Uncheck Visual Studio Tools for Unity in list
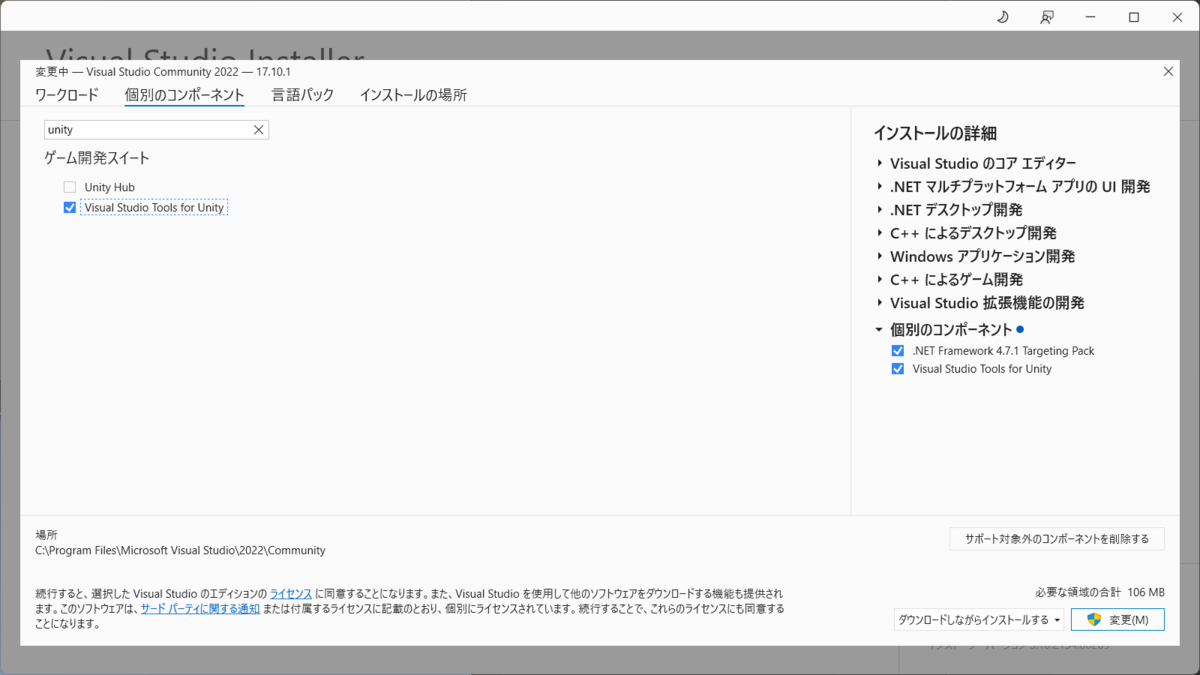The width and height of the screenshot is (1200, 675). click(70, 208)
